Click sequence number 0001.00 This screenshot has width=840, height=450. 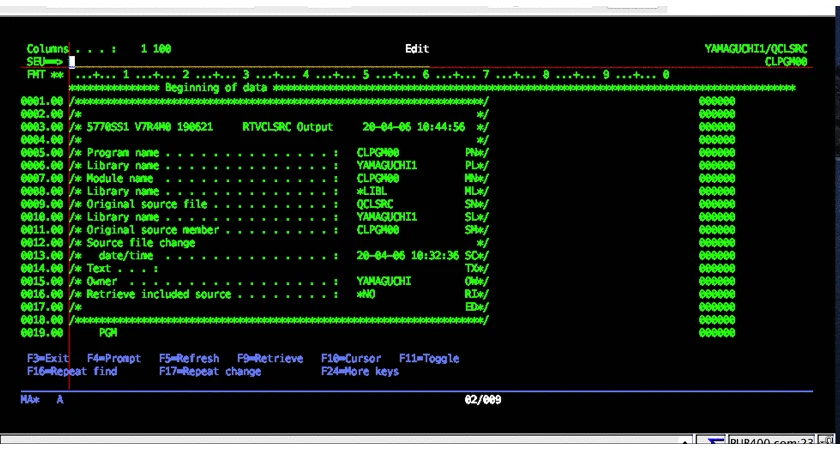42,101
